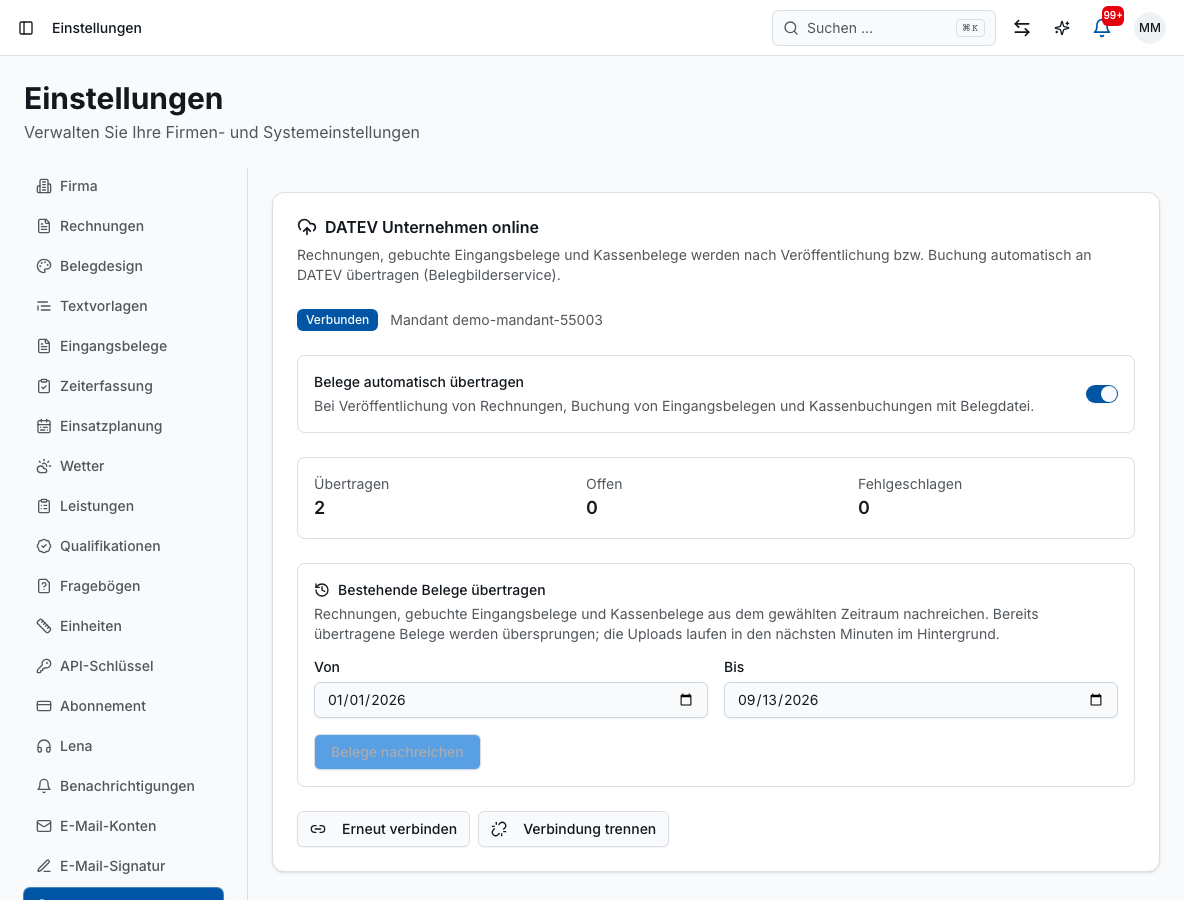Click the E-Mail-Signatur pen icon
Viewport: 1184px width, 900px height.
click(44, 866)
